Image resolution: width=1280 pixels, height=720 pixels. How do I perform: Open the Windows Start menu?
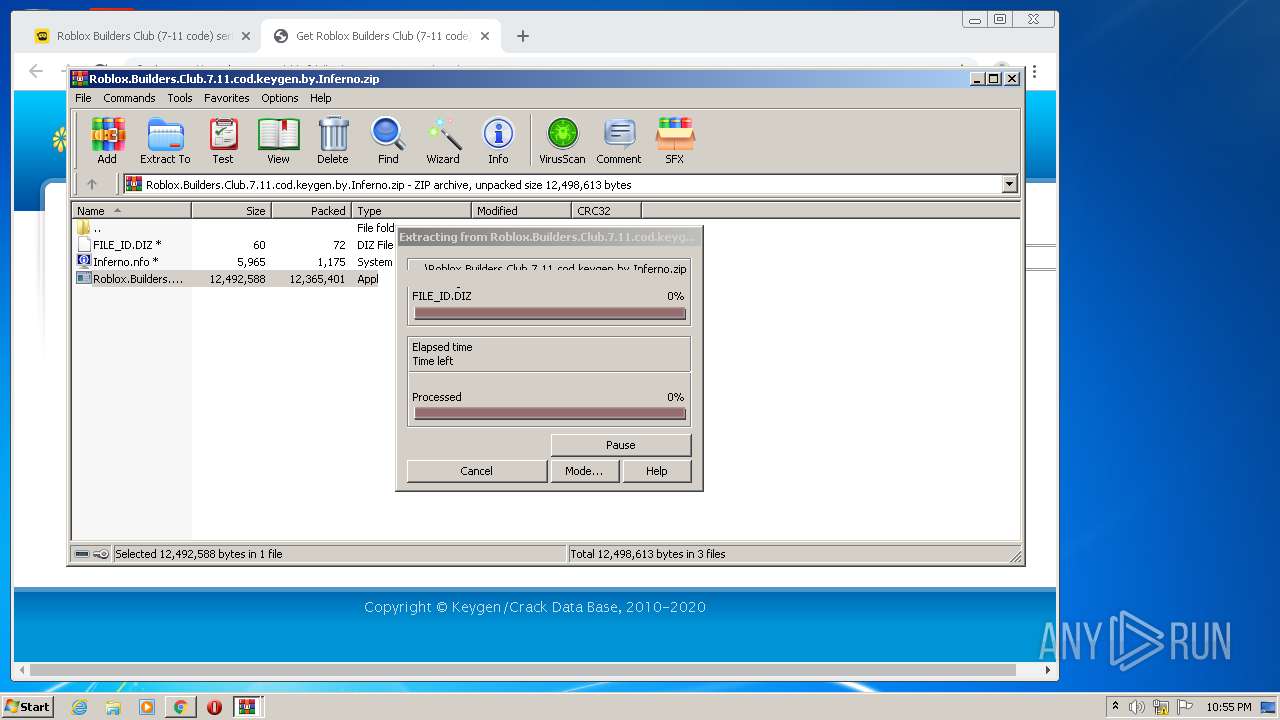[x=27, y=707]
